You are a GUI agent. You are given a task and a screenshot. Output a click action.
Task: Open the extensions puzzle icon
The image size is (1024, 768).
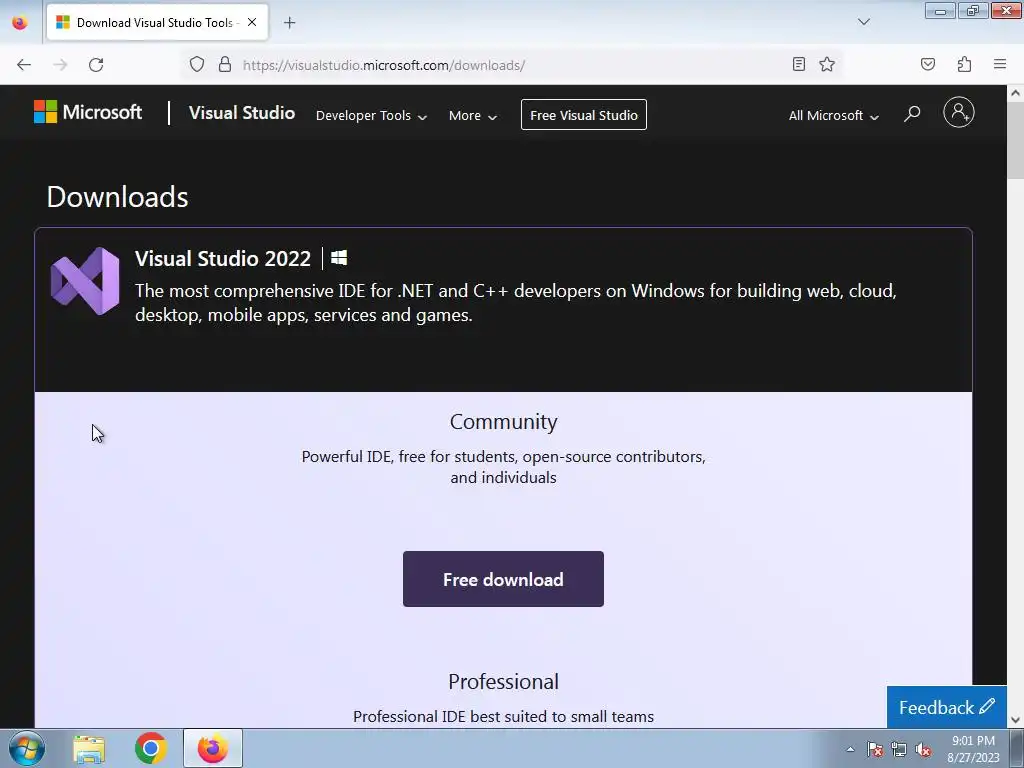coord(964,64)
